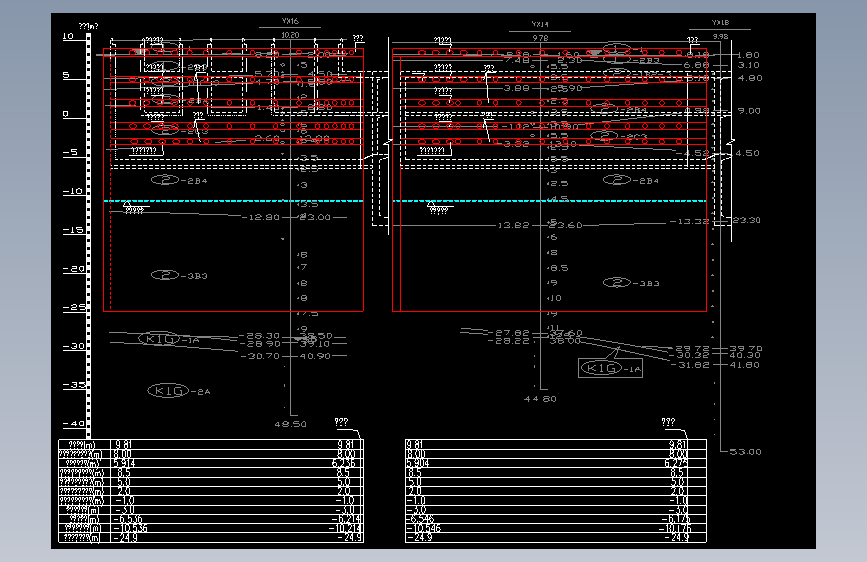Screen dimensions: 867x562
Task: Click the final depth value 53.00
Action: (x=745, y=452)
